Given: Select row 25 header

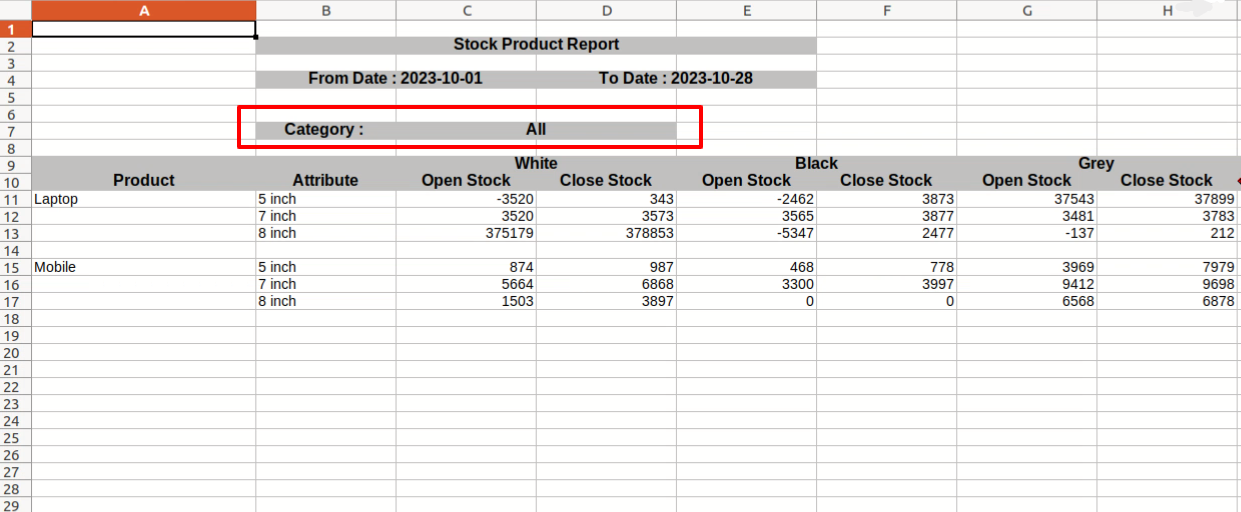Looking at the screenshot, I should click(x=15, y=438).
